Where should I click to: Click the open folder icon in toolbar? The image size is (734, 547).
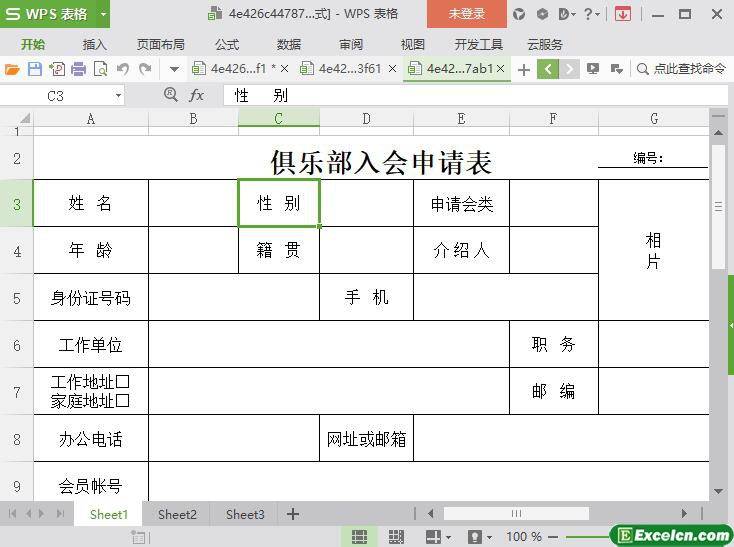coord(12,69)
